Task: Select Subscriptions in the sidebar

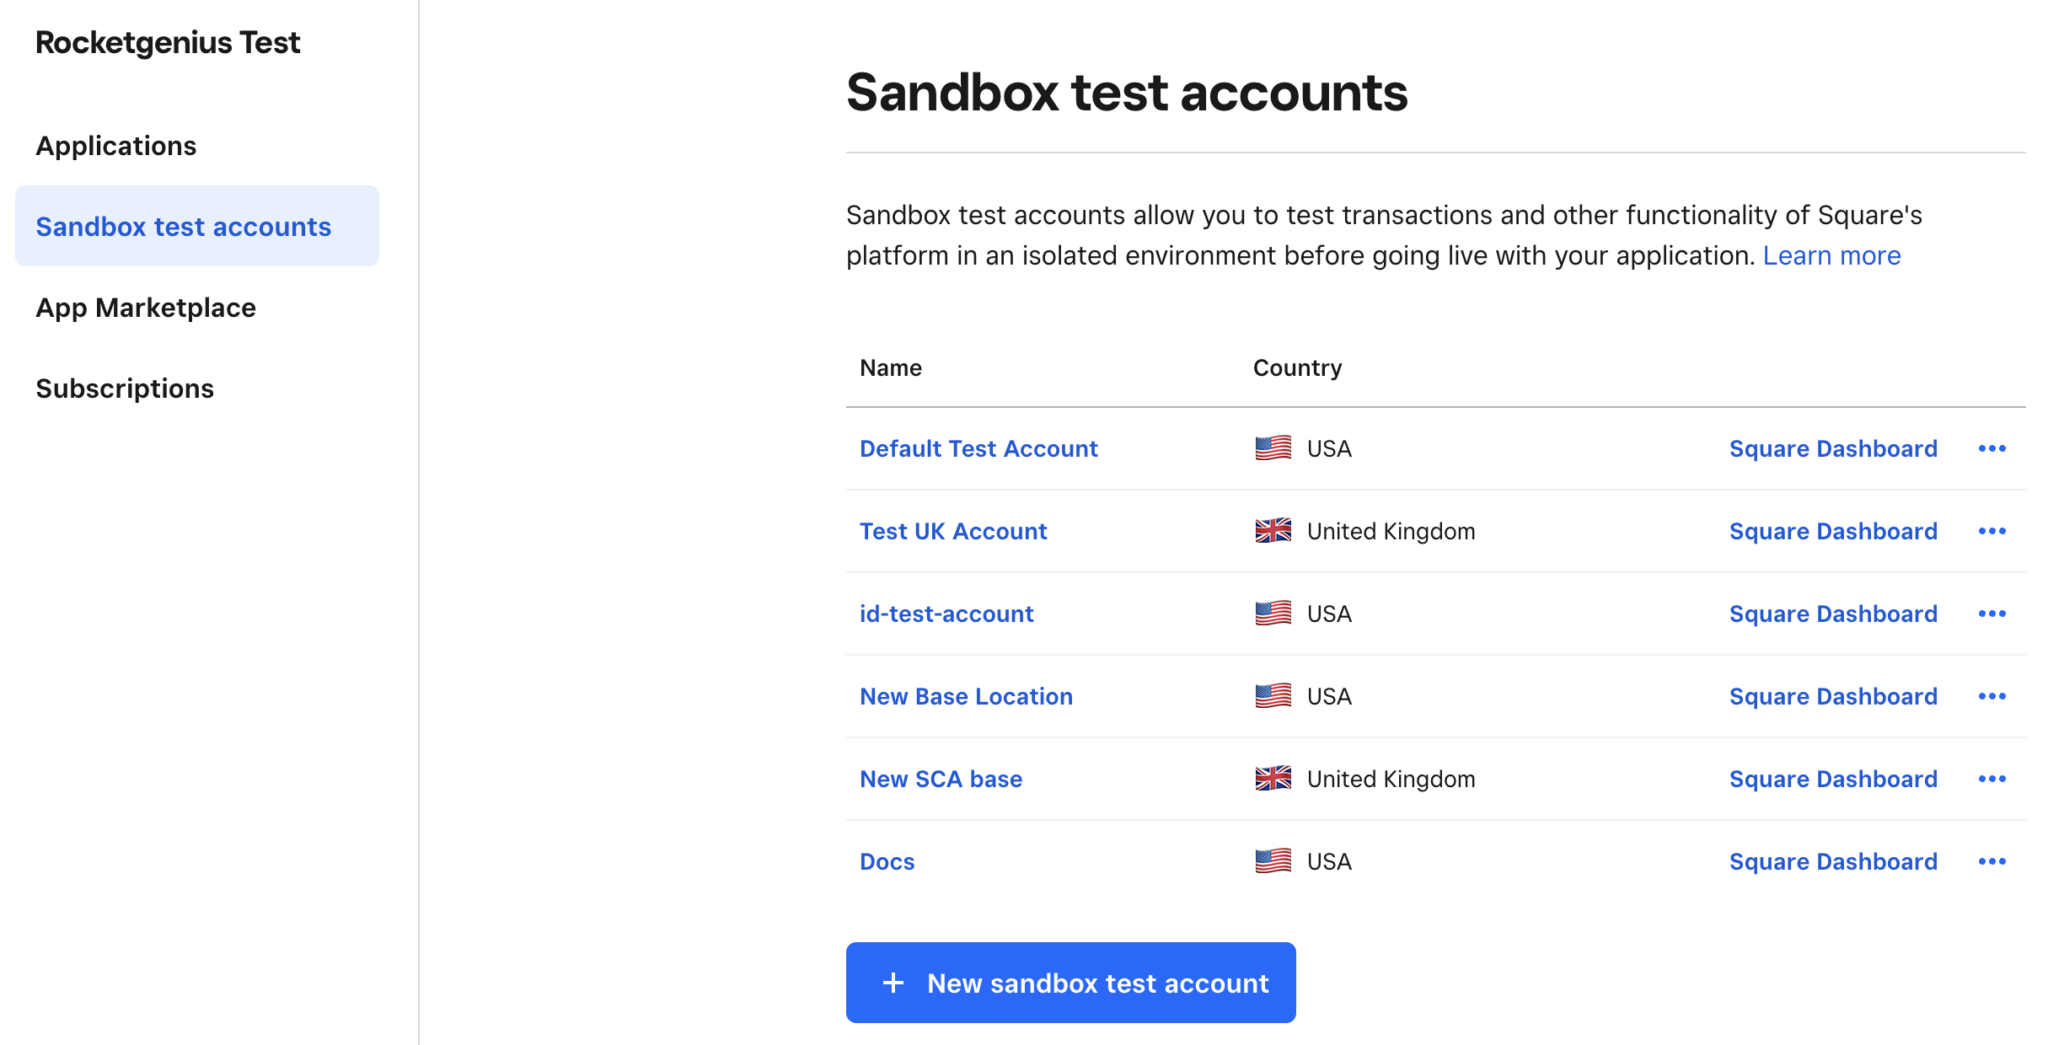Action: [x=124, y=388]
